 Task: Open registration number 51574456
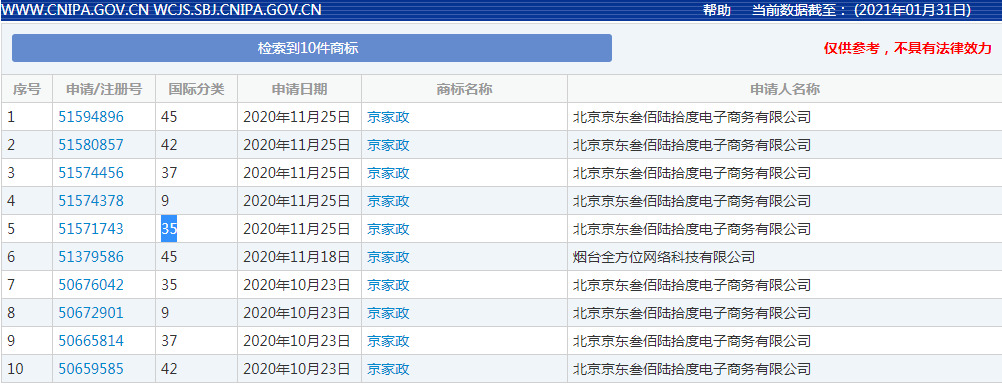(91, 173)
